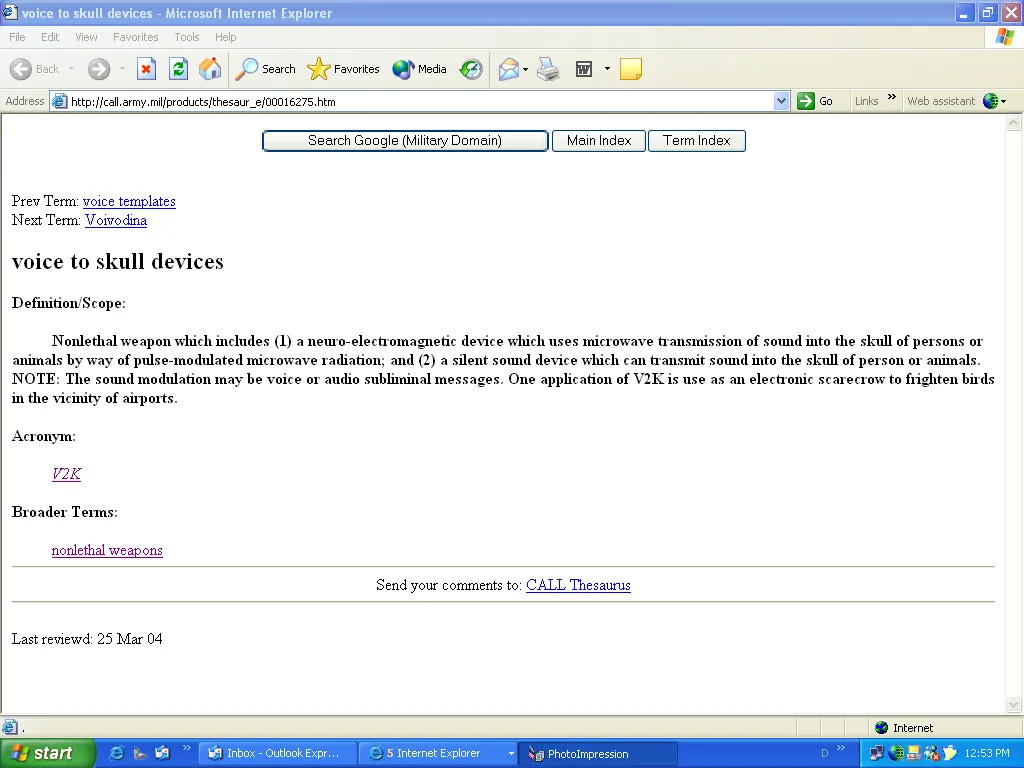Screen dimensions: 1024x768
Task: Follow the V2K acronym link
Action: tap(67, 474)
